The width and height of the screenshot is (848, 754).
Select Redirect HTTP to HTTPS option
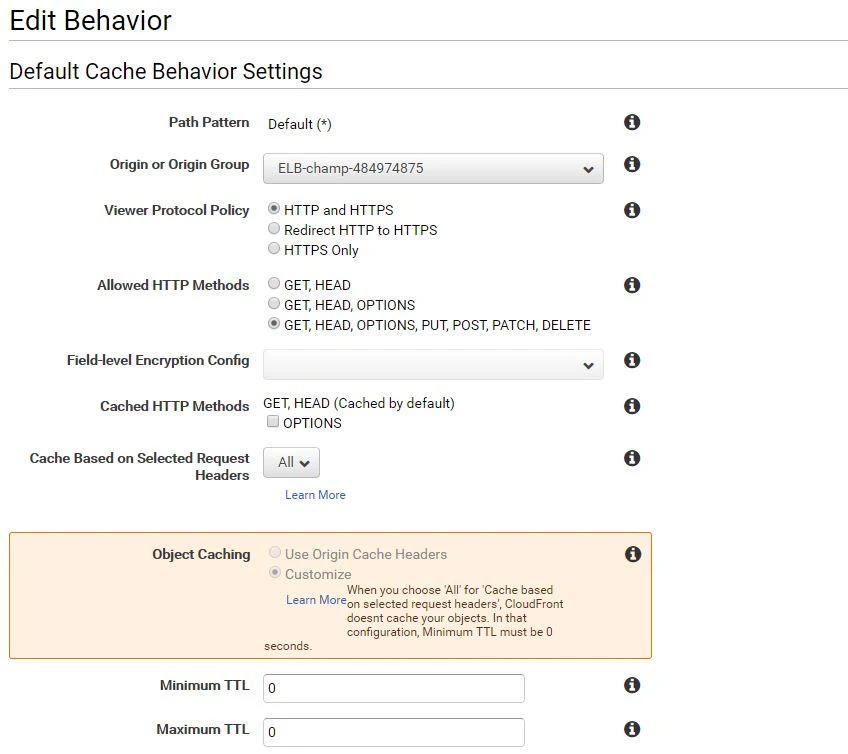[274, 229]
